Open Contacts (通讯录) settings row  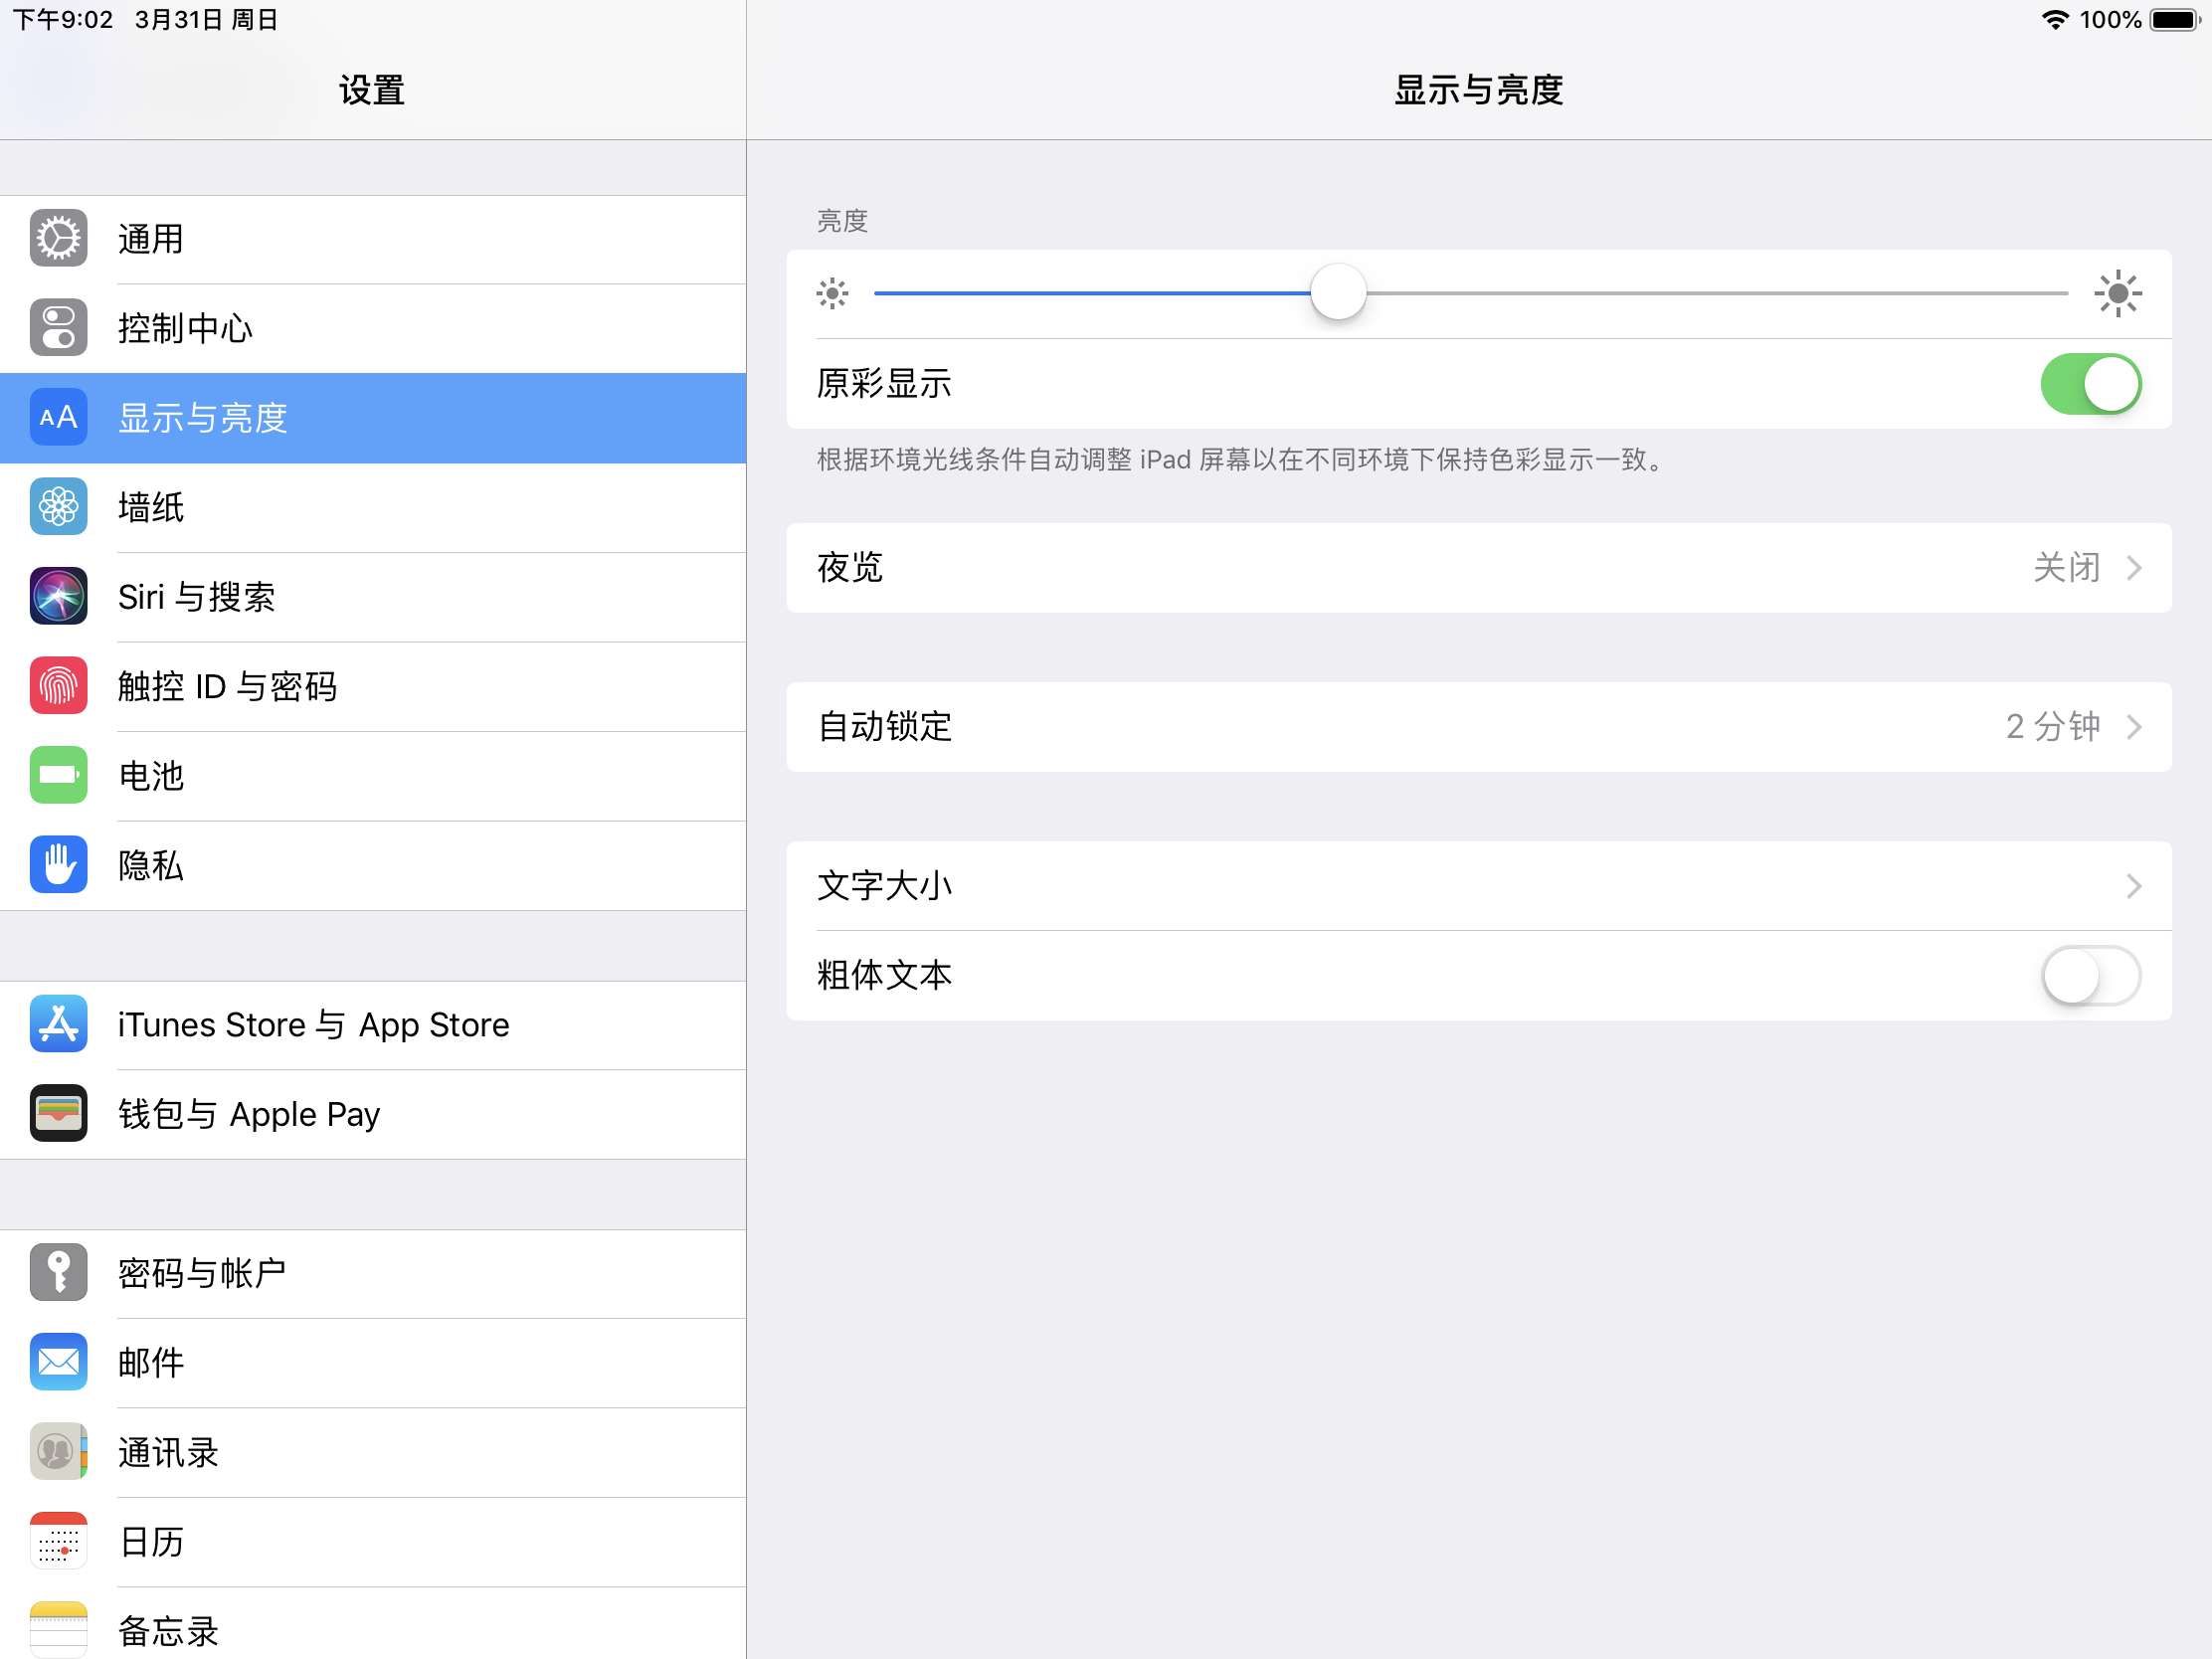[x=372, y=1452]
